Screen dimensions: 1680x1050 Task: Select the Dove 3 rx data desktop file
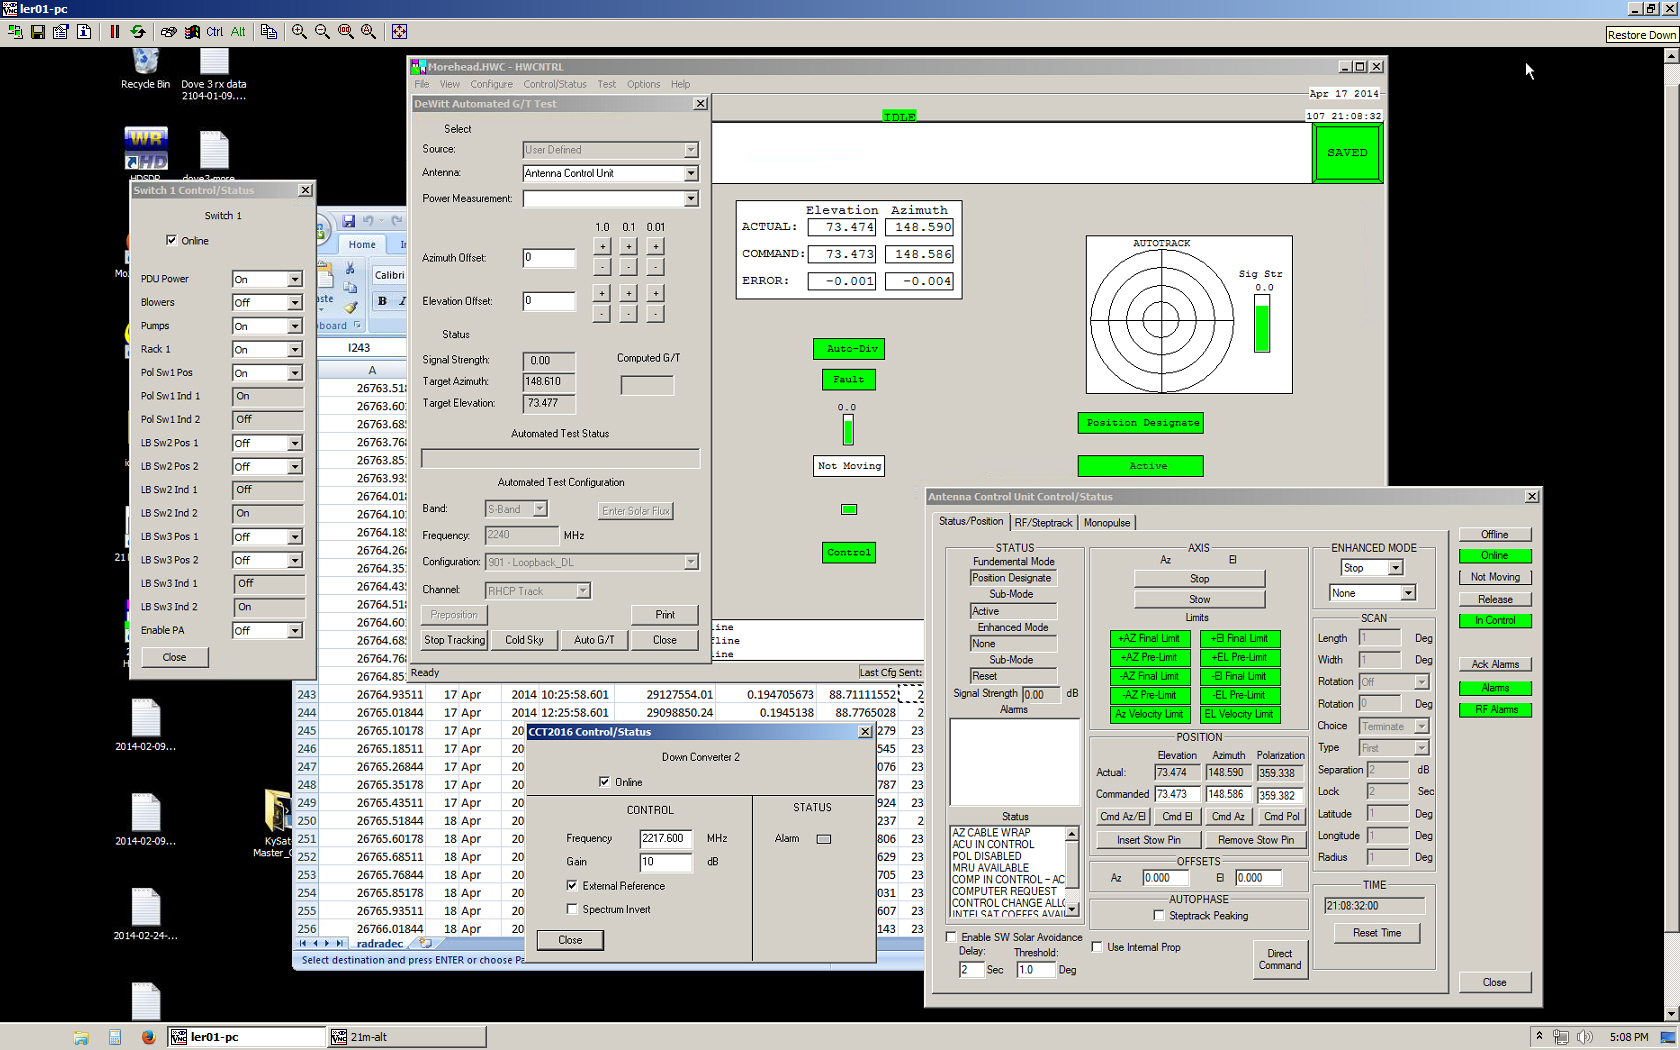[x=214, y=75]
